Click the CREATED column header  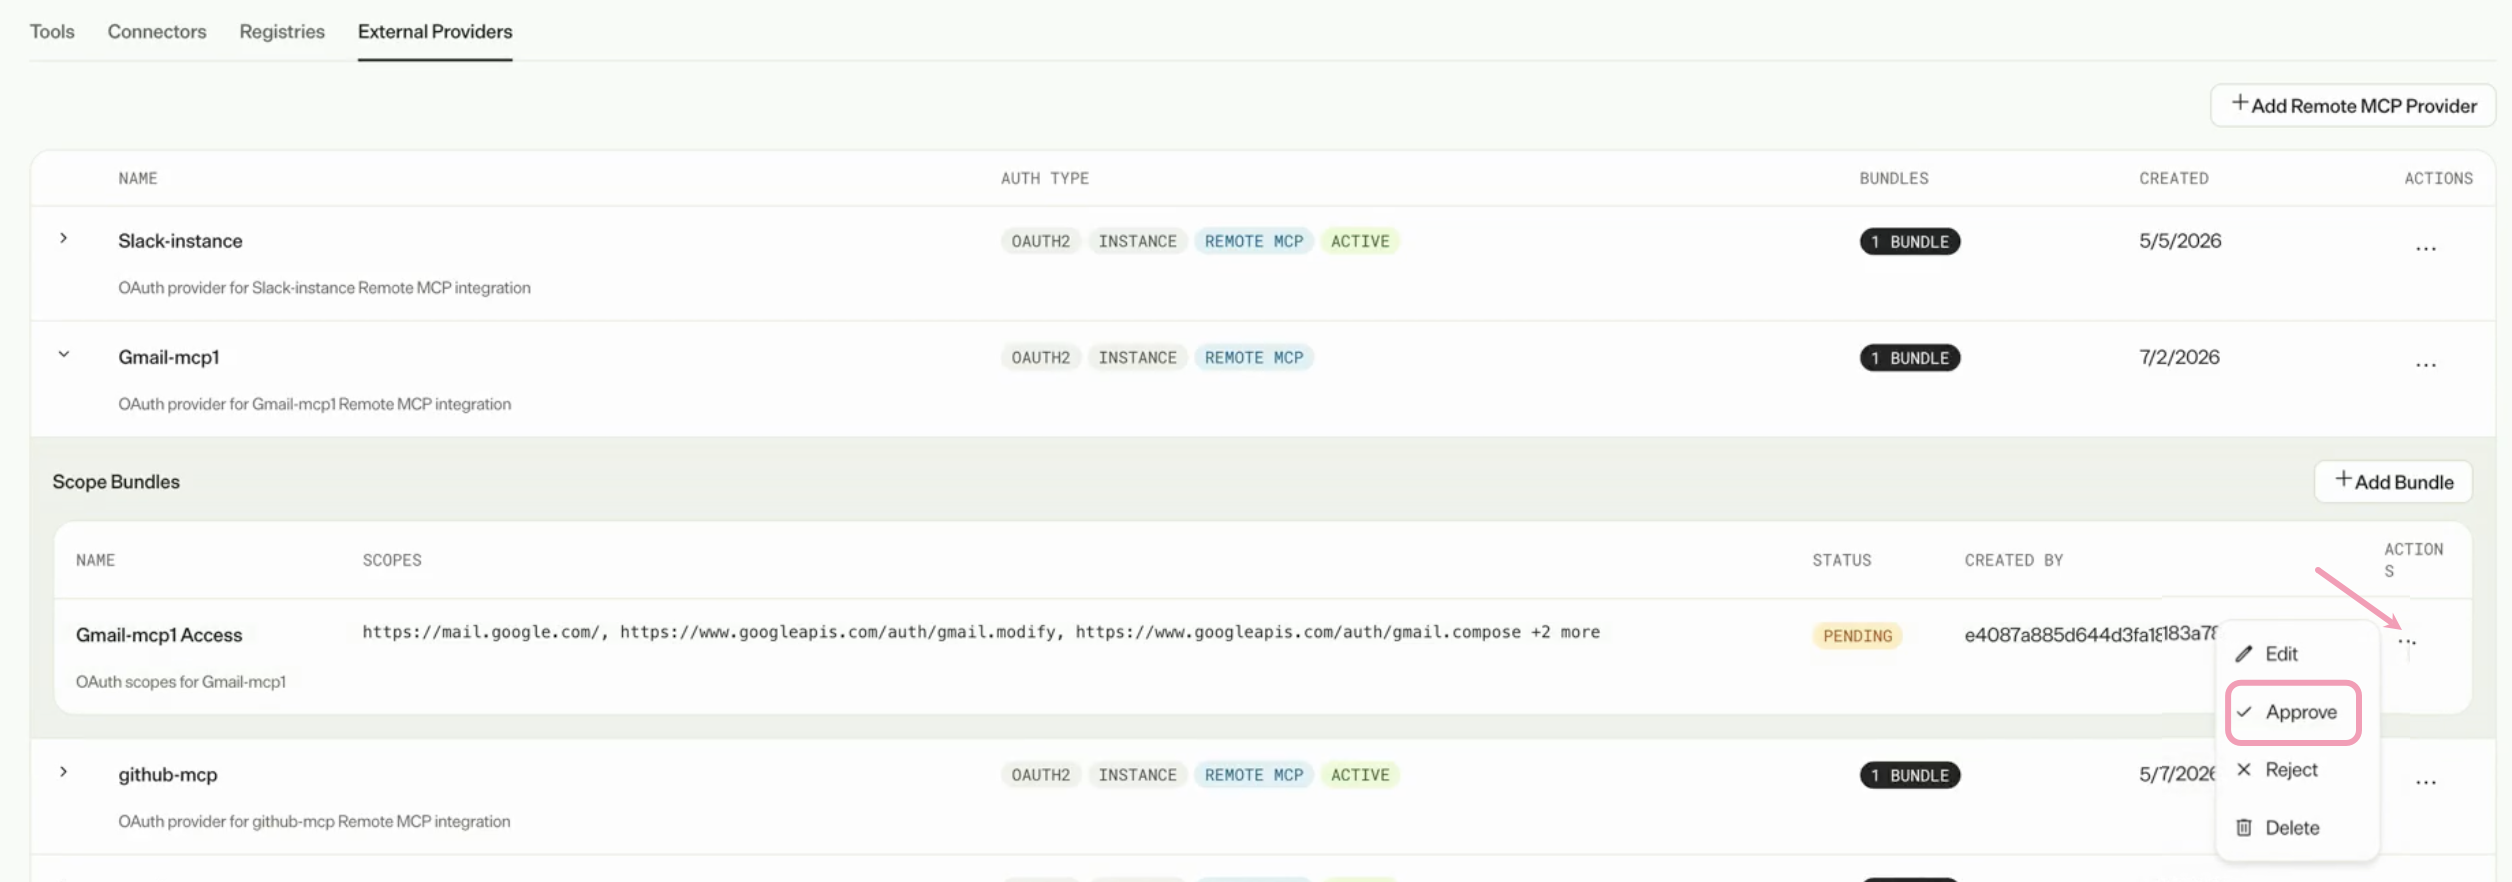2174,179
